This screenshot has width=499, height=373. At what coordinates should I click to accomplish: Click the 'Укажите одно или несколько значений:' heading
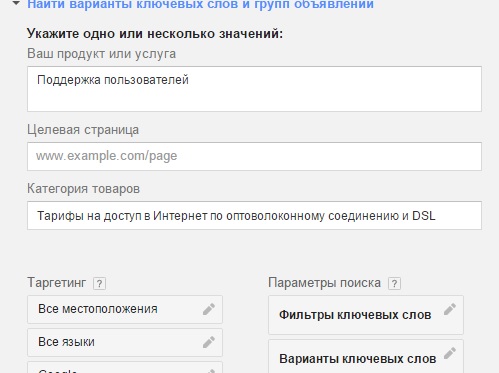pos(155,34)
